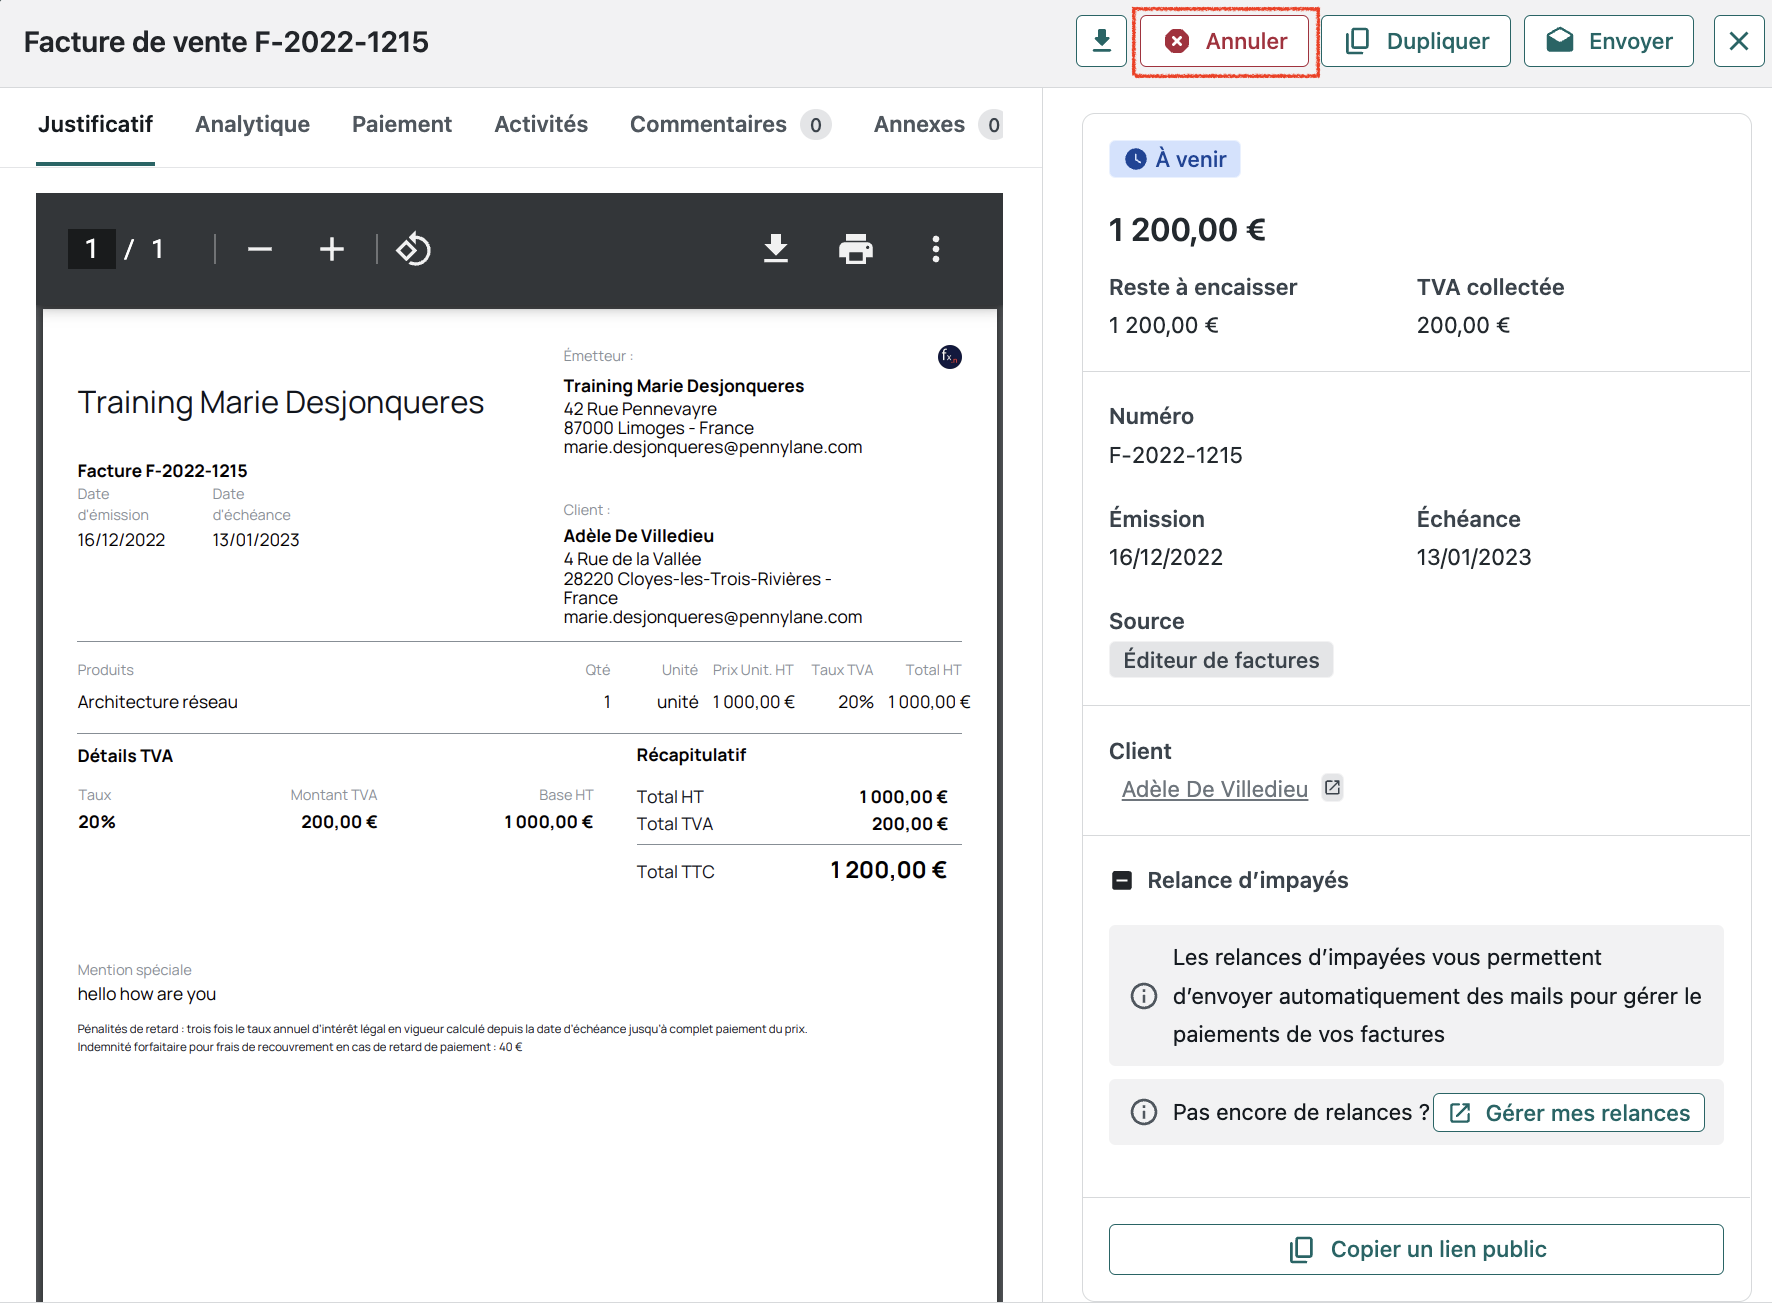This screenshot has height=1304, width=1772.
Task: Click the Éditeur de factures source tag
Action: (1221, 660)
